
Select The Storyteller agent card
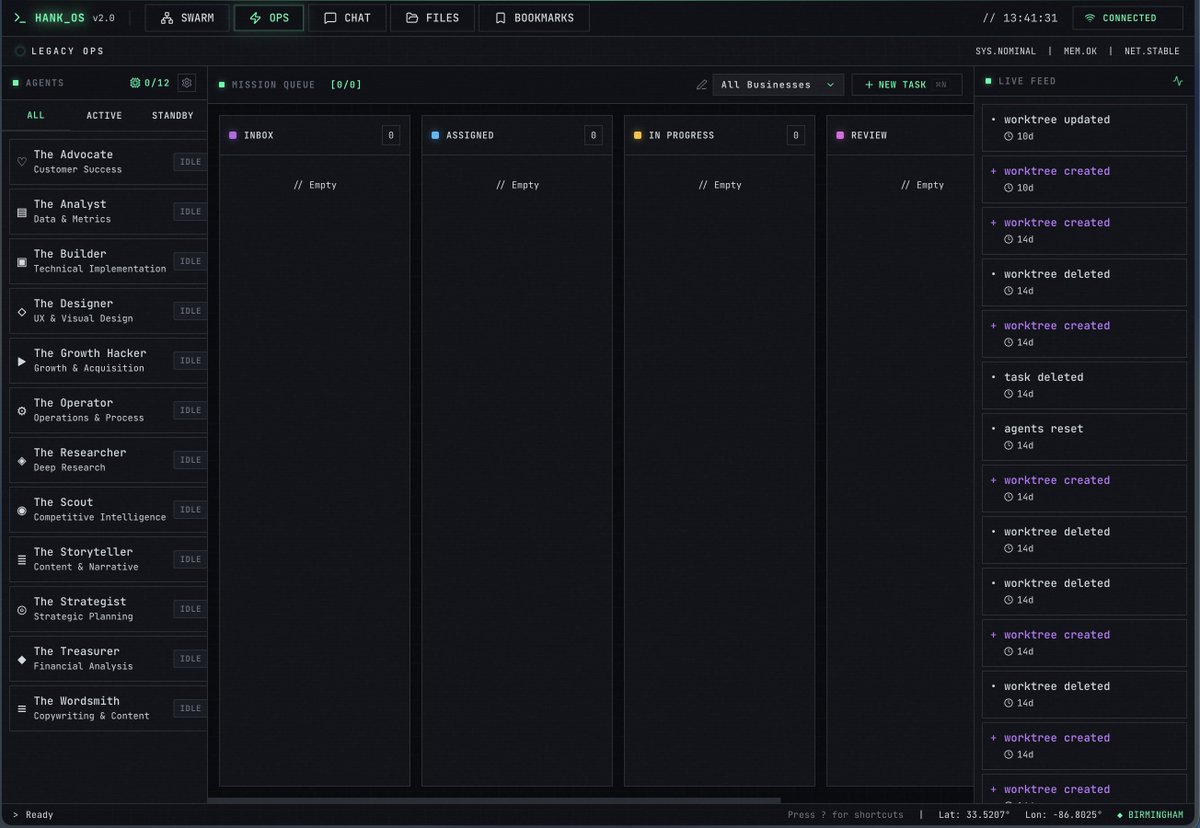point(108,559)
